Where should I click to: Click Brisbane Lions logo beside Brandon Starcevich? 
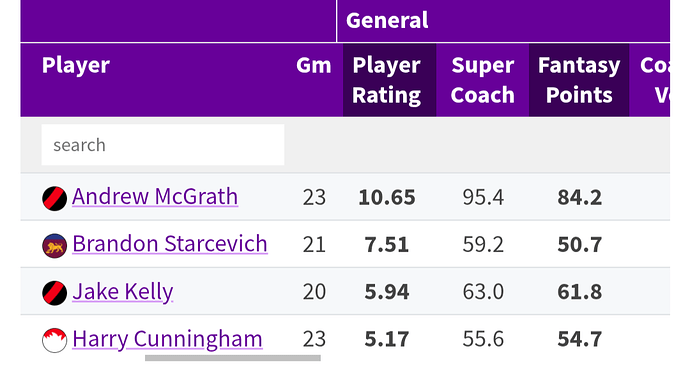pyautogui.click(x=55, y=246)
